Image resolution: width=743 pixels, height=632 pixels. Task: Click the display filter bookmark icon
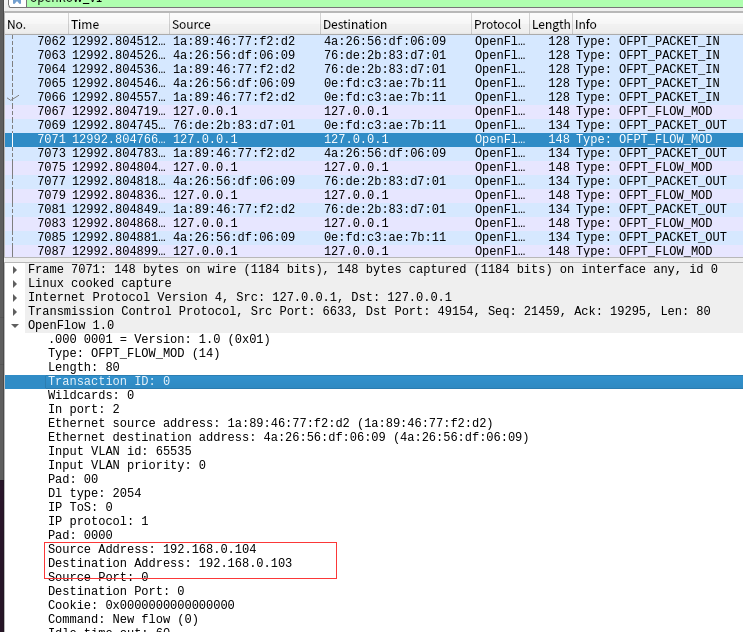point(18,1)
